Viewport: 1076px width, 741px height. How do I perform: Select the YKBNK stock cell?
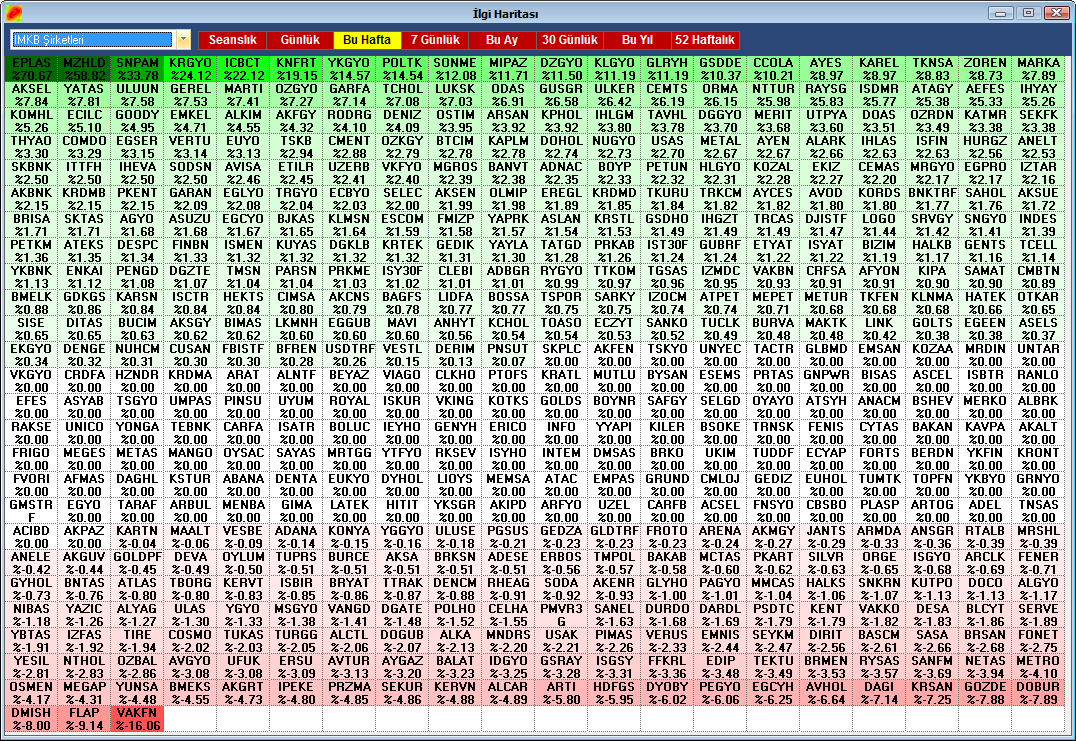32,277
